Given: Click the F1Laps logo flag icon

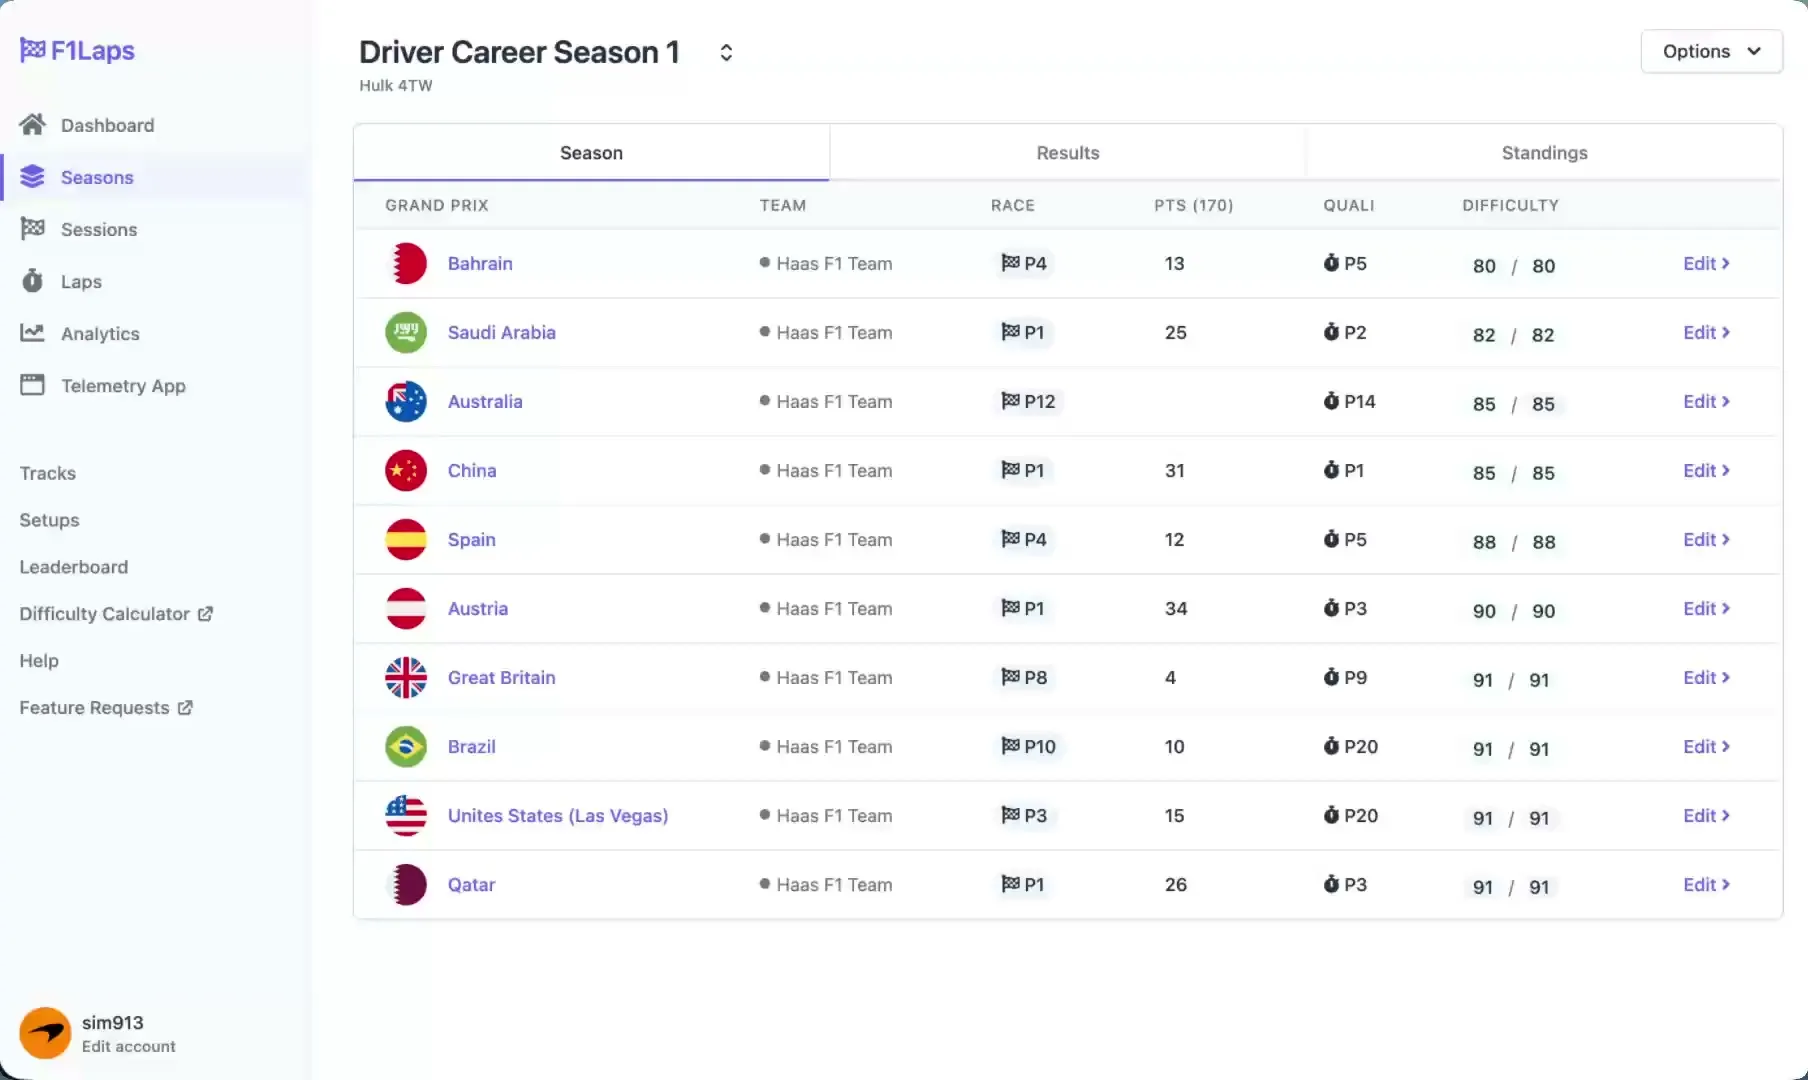Looking at the screenshot, I should coord(32,50).
